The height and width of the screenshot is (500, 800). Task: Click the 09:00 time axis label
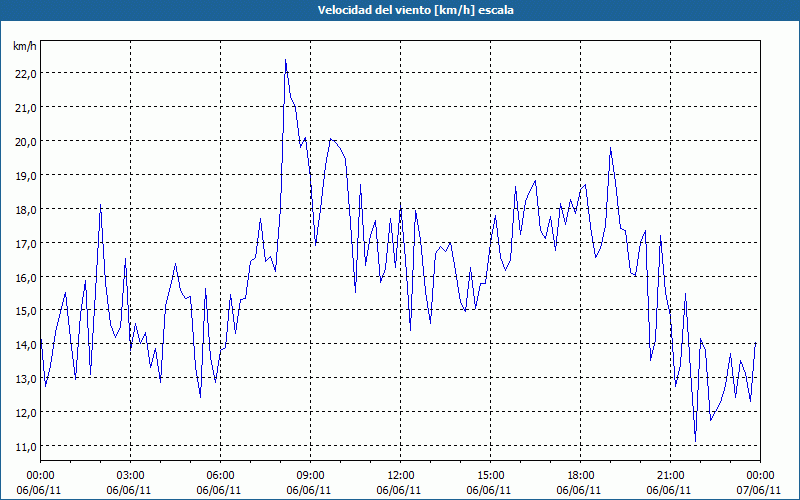point(310,476)
